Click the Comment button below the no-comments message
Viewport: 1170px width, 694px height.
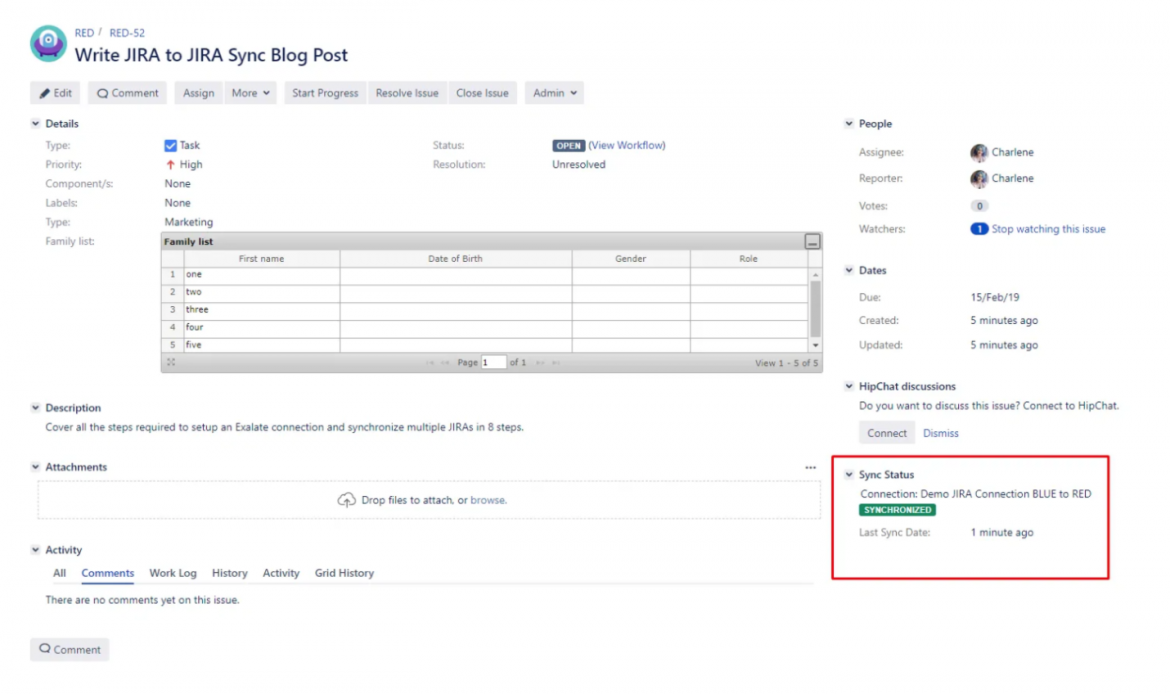click(x=69, y=649)
